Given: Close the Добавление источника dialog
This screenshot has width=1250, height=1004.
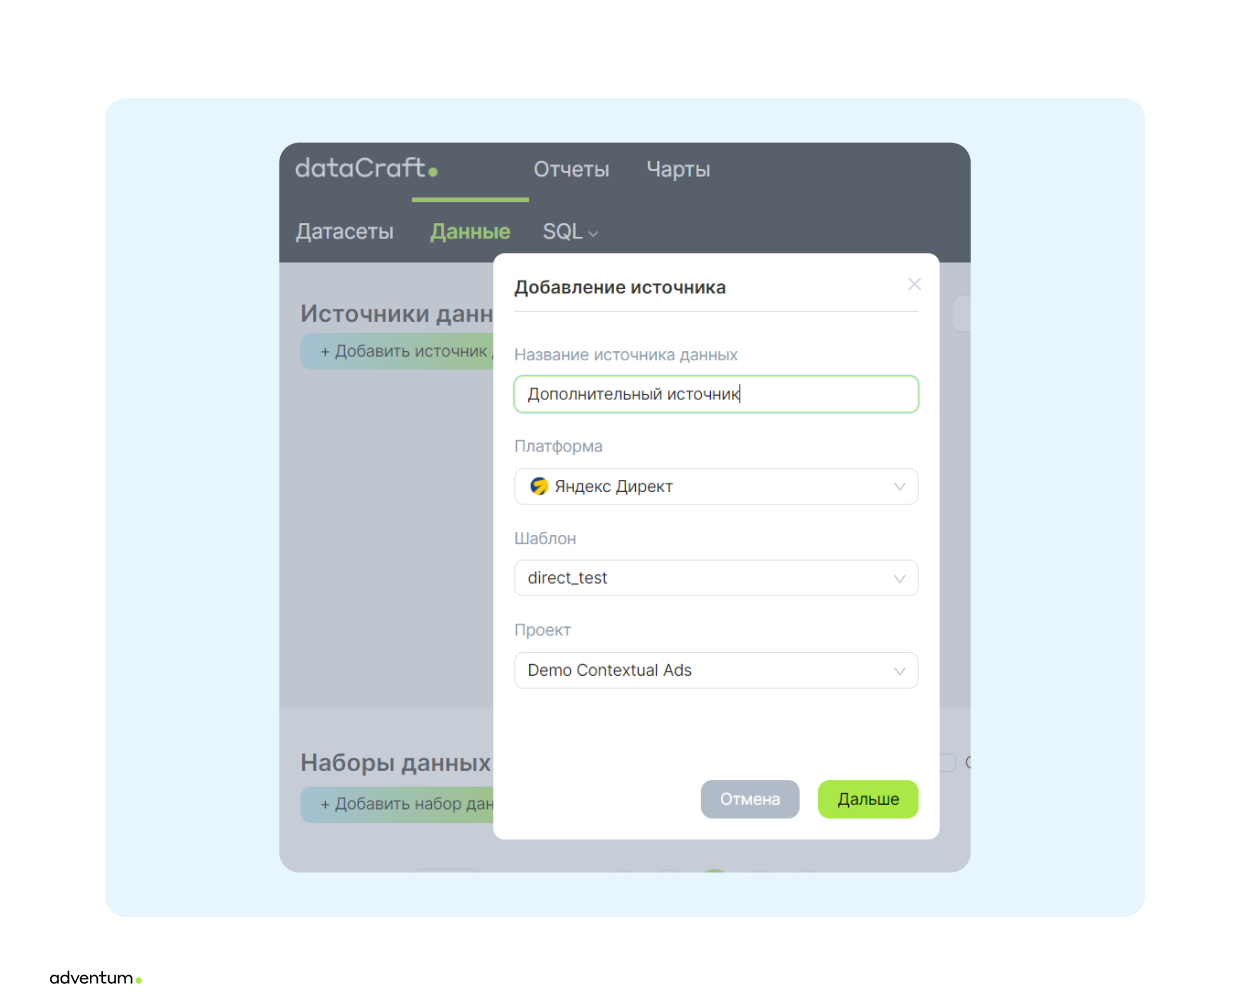Looking at the screenshot, I should (x=914, y=284).
